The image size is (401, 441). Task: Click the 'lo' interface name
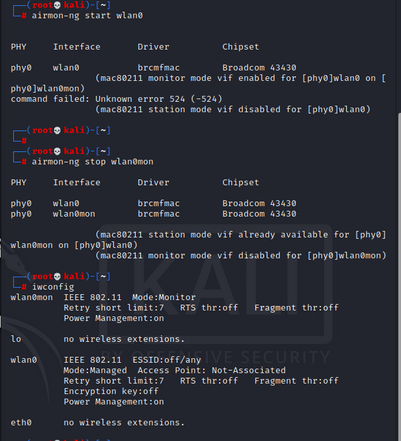point(16,339)
